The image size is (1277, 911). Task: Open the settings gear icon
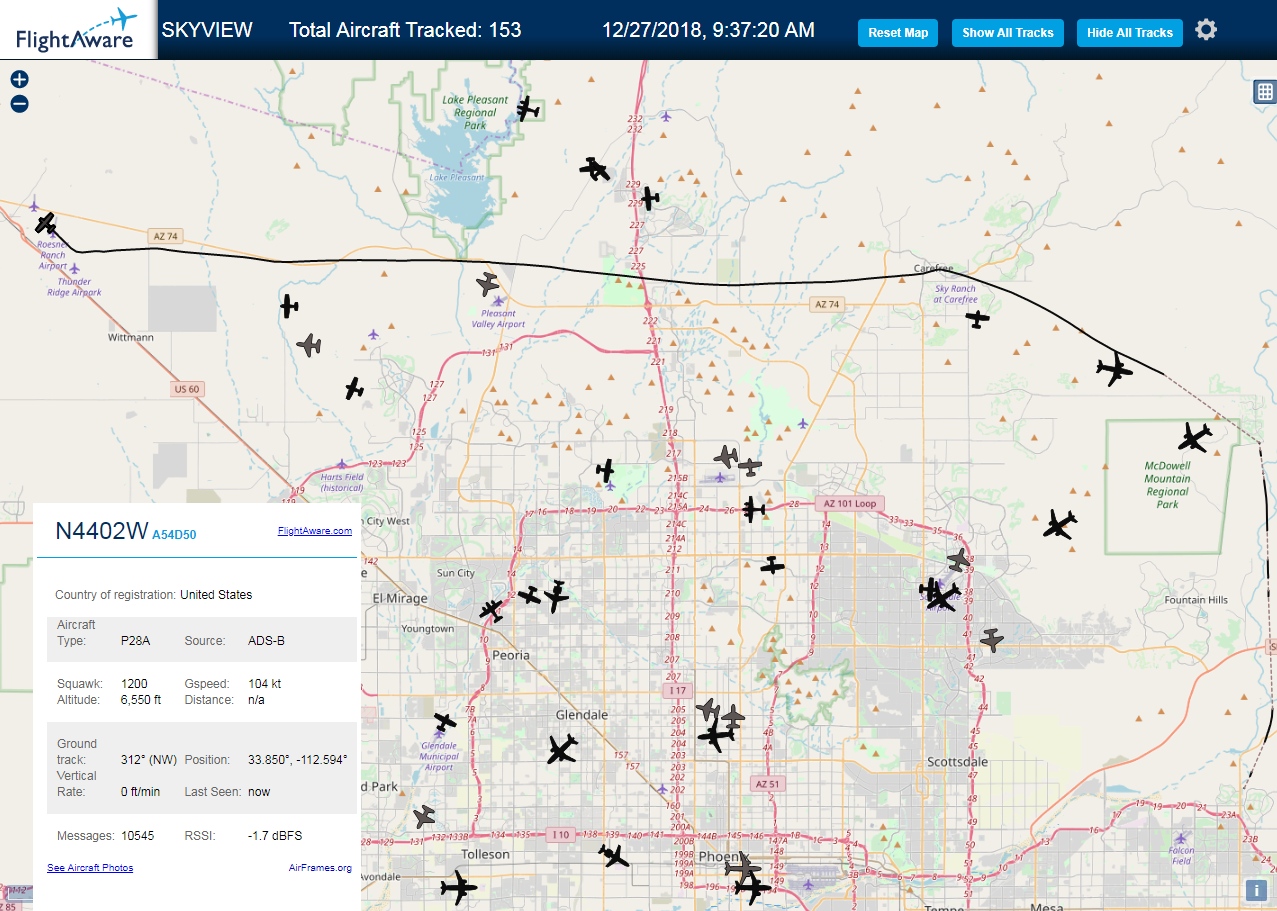point(1206,30)
